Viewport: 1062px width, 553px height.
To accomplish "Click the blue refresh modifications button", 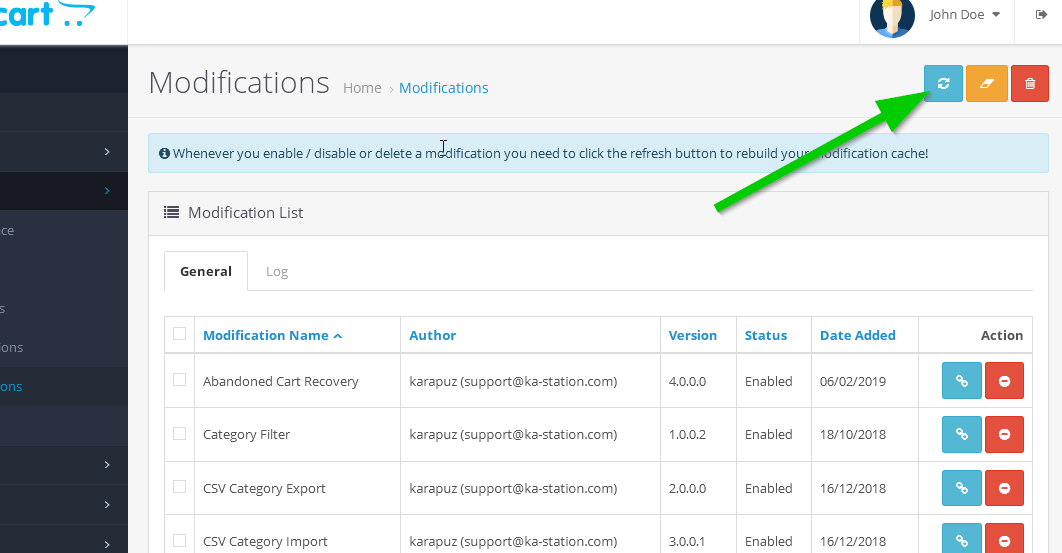I will (x=943, y=84).
